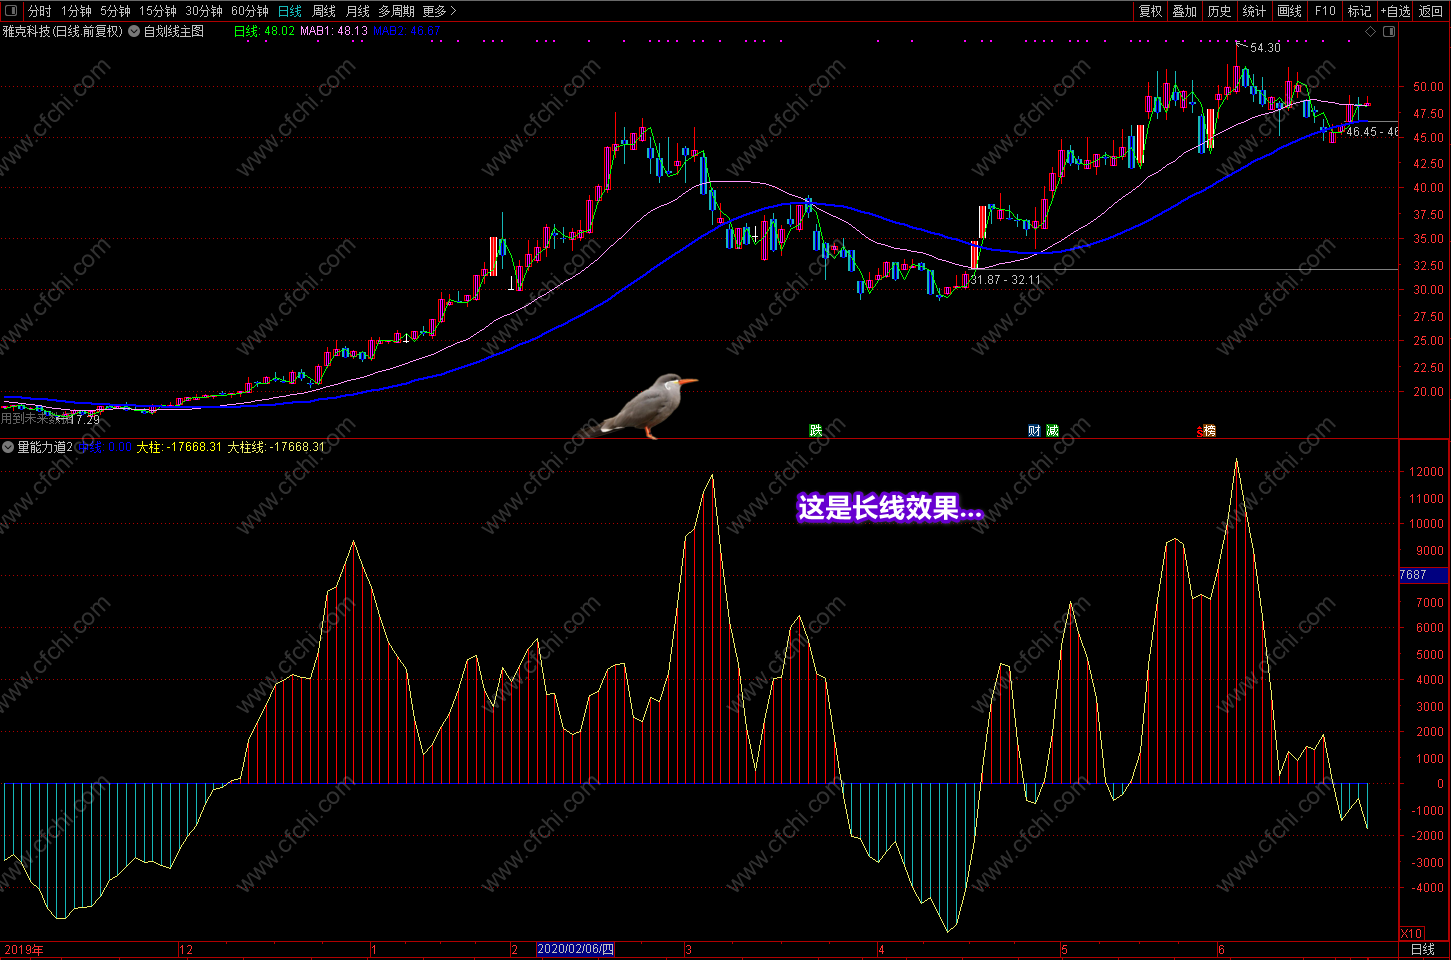Click the 2020/02/06 date marker on timeline
1451x960 pixels.
(x=576, y=949)
